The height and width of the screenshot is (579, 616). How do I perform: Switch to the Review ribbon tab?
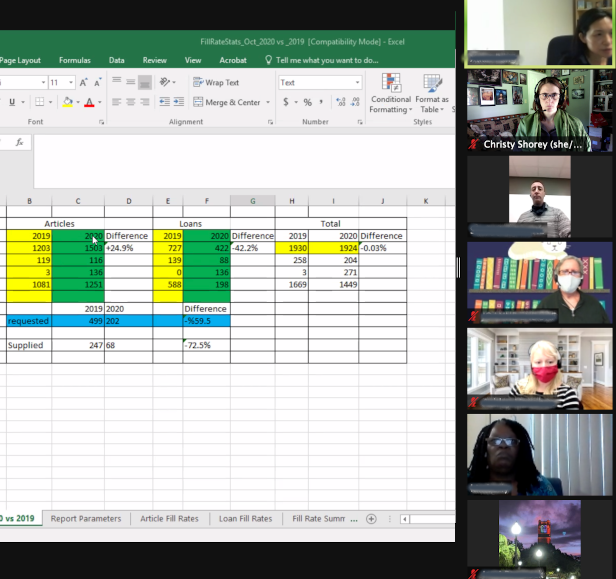[x=155, y=60]
